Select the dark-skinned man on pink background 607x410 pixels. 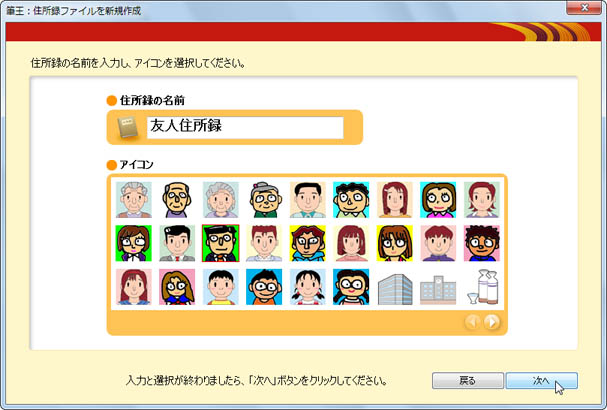coord(481,242)
